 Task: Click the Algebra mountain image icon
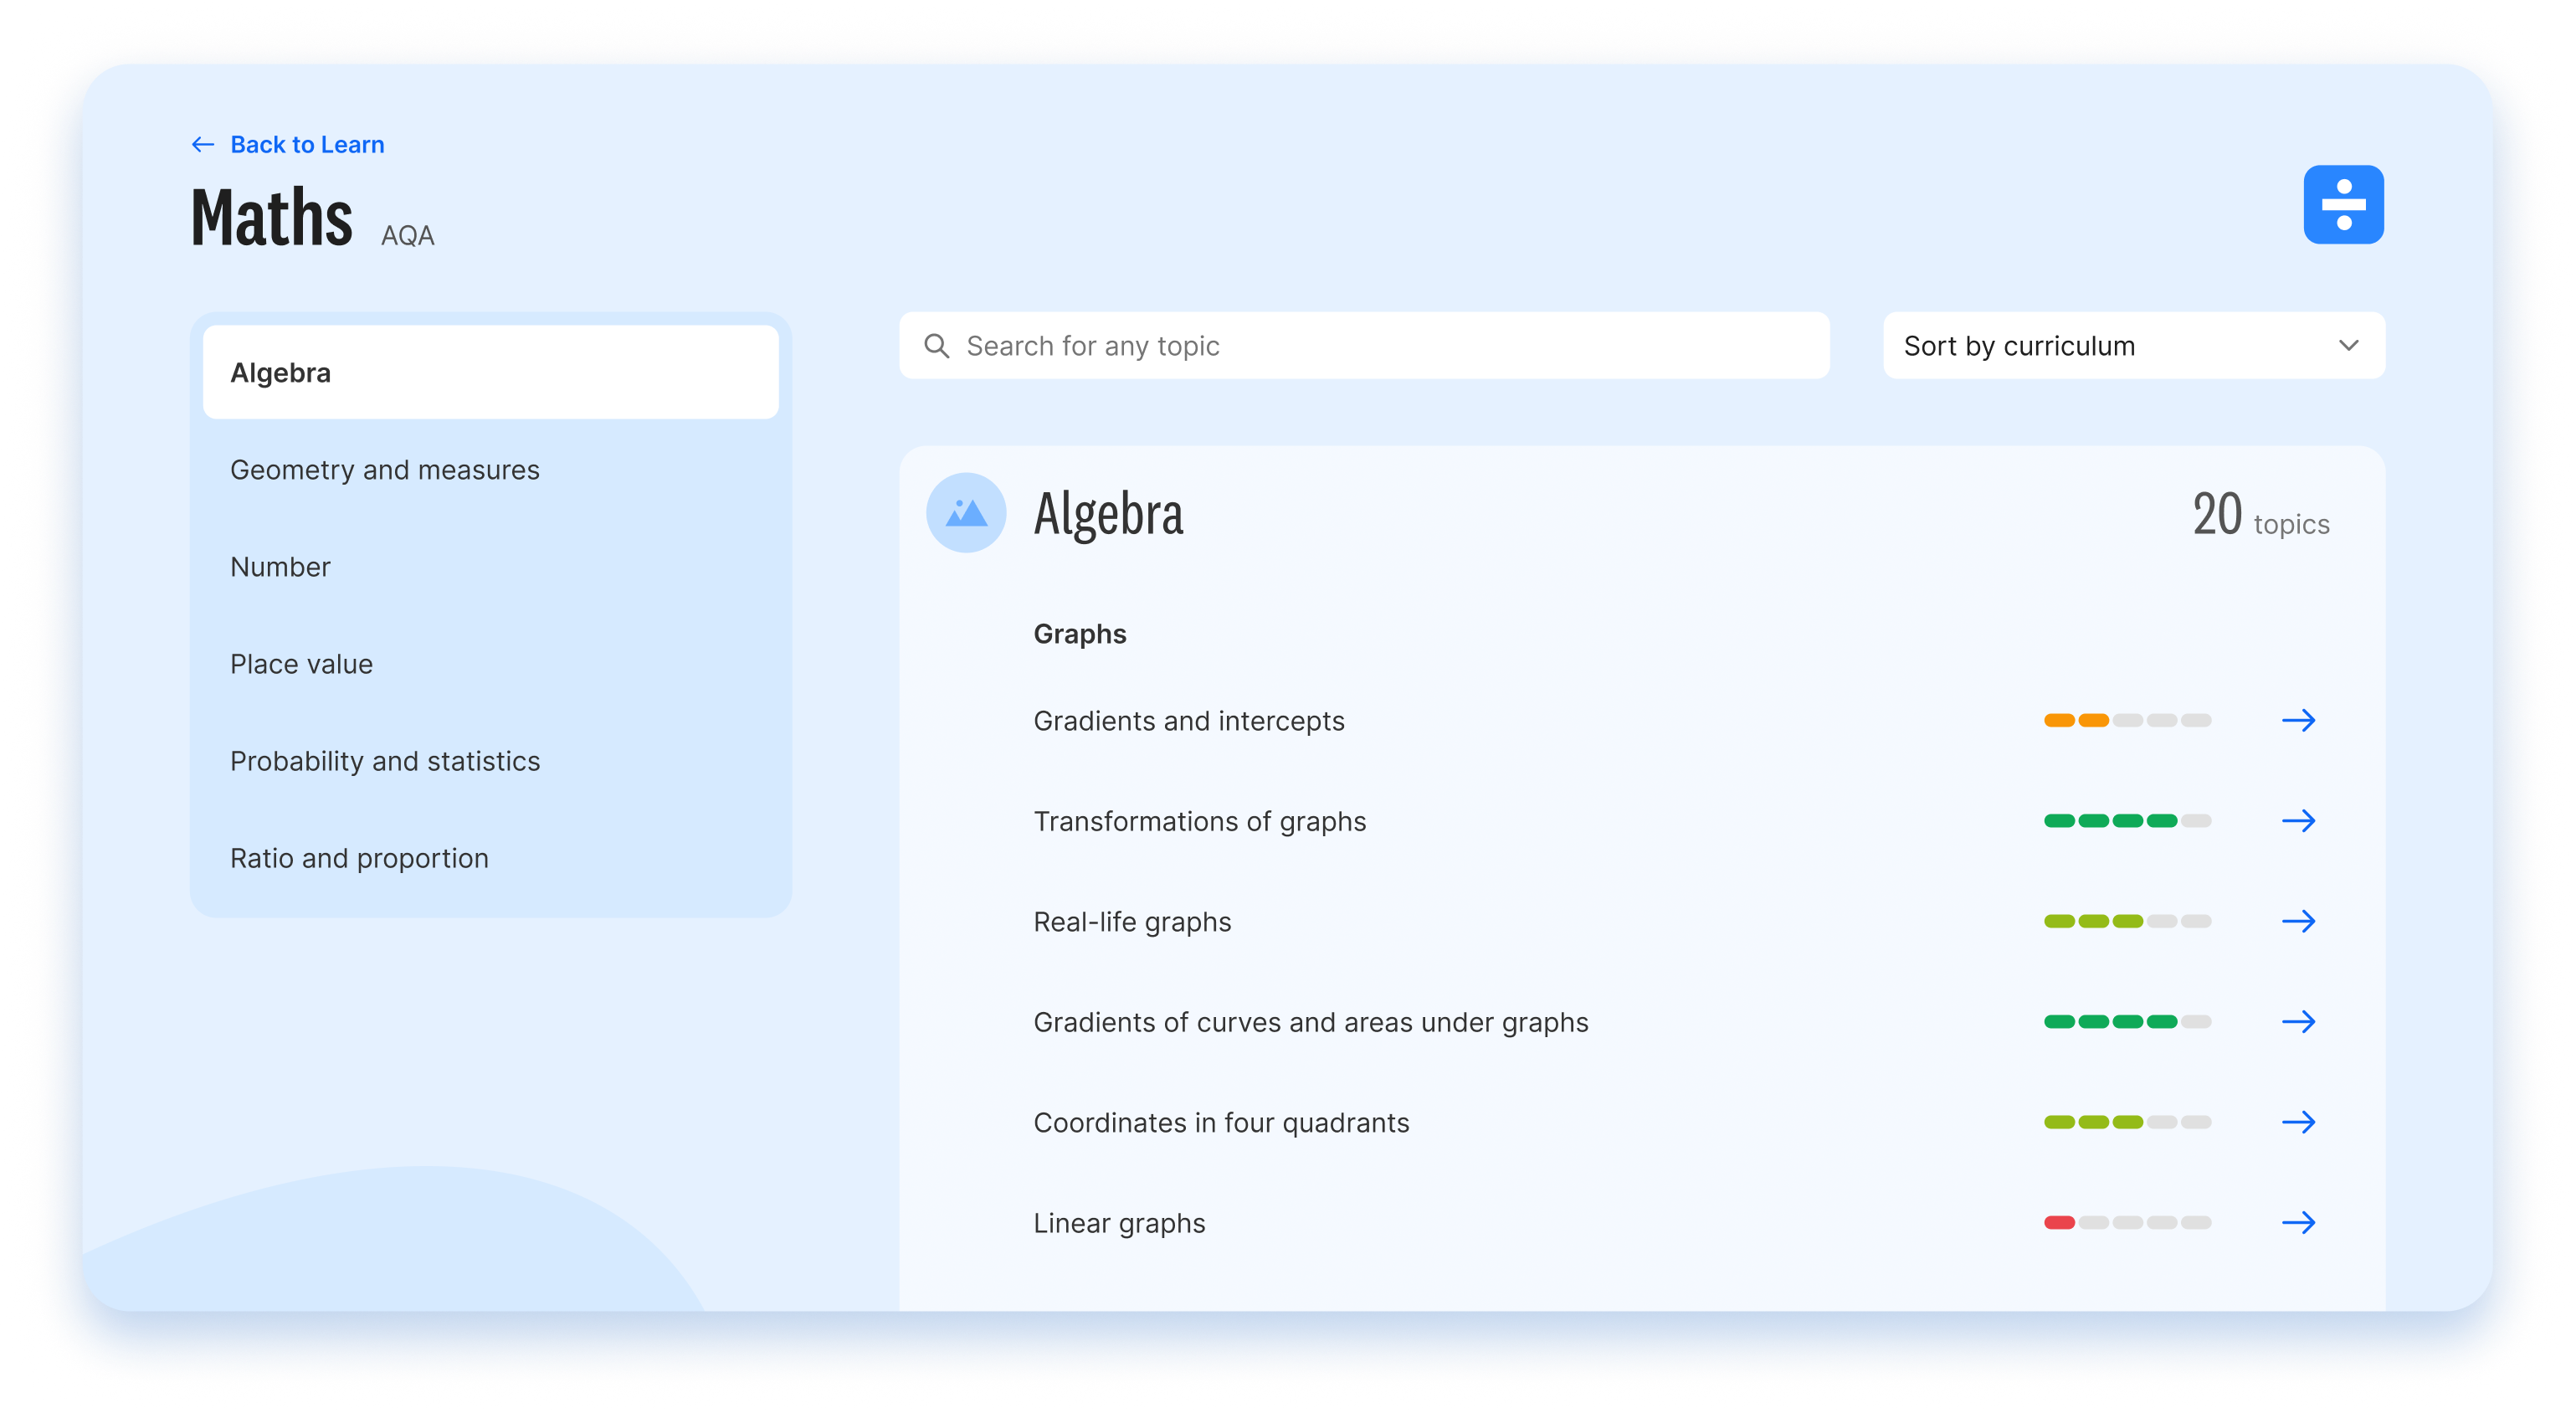[x=965, y=513]
